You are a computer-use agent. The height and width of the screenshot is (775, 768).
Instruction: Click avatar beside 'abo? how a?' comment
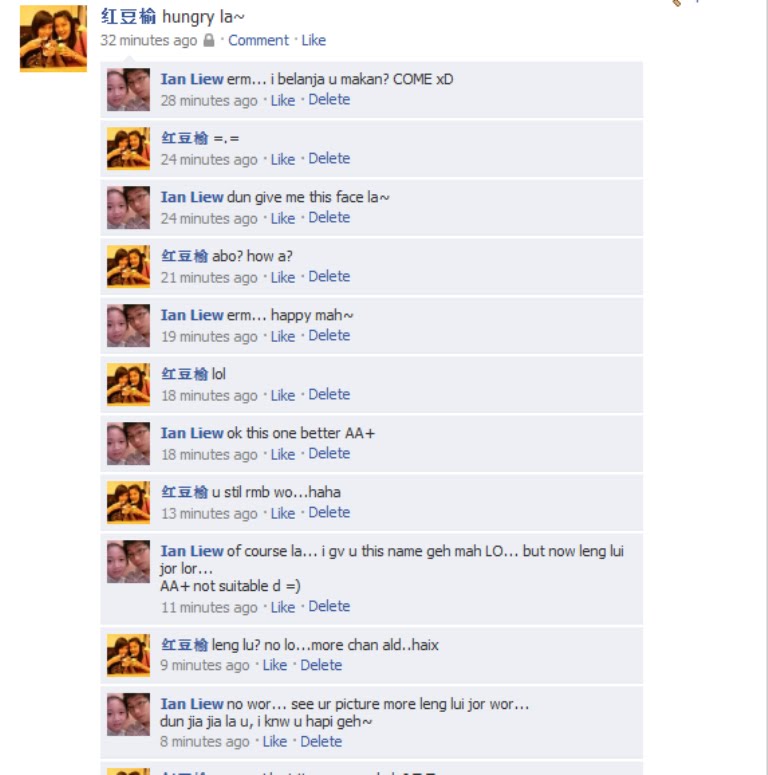(128, 266)
